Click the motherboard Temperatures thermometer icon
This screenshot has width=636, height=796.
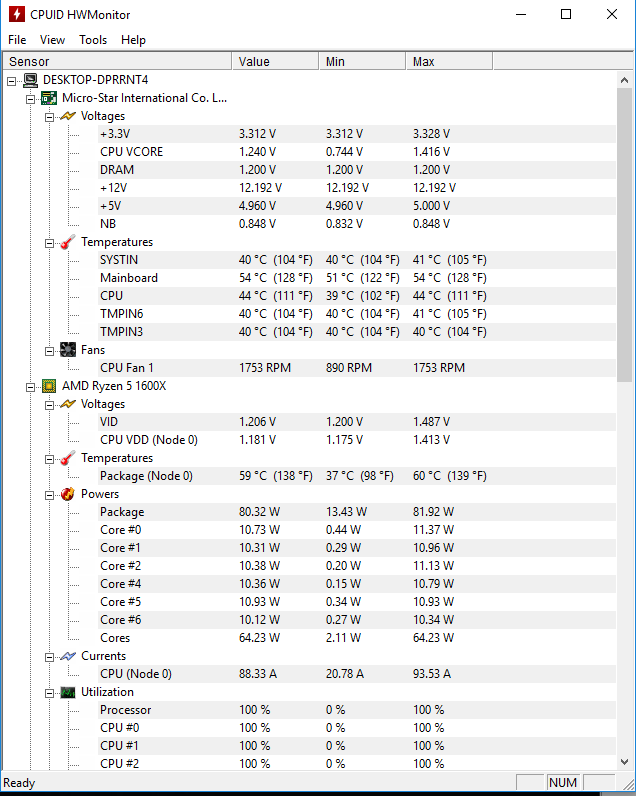pos(68,242)
